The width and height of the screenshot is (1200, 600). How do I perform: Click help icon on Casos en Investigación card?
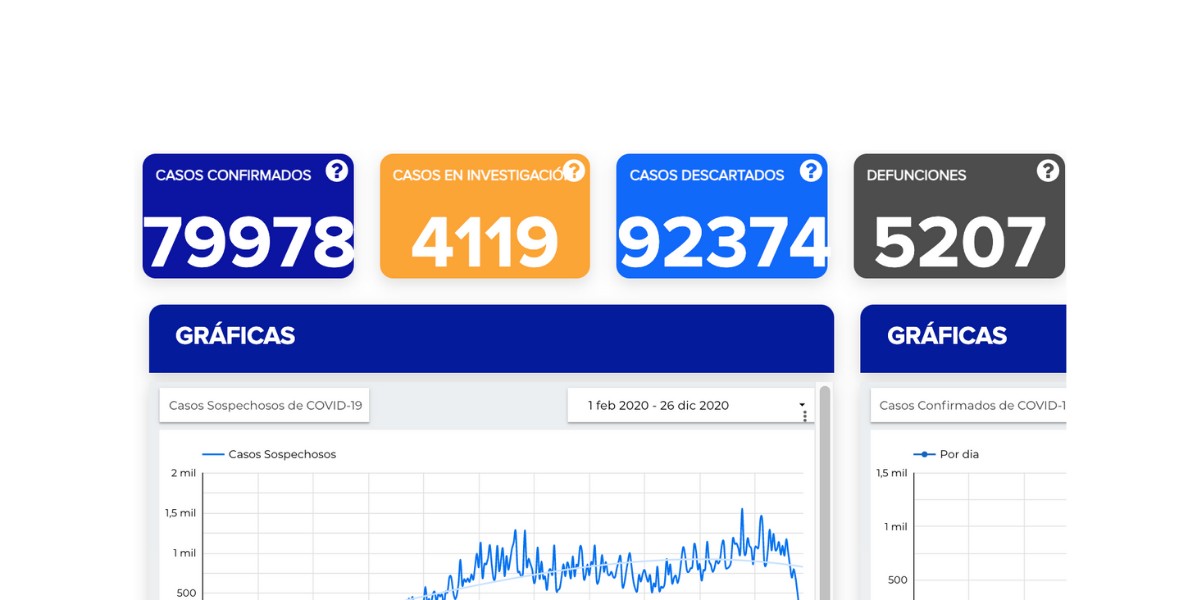(574, 171)
